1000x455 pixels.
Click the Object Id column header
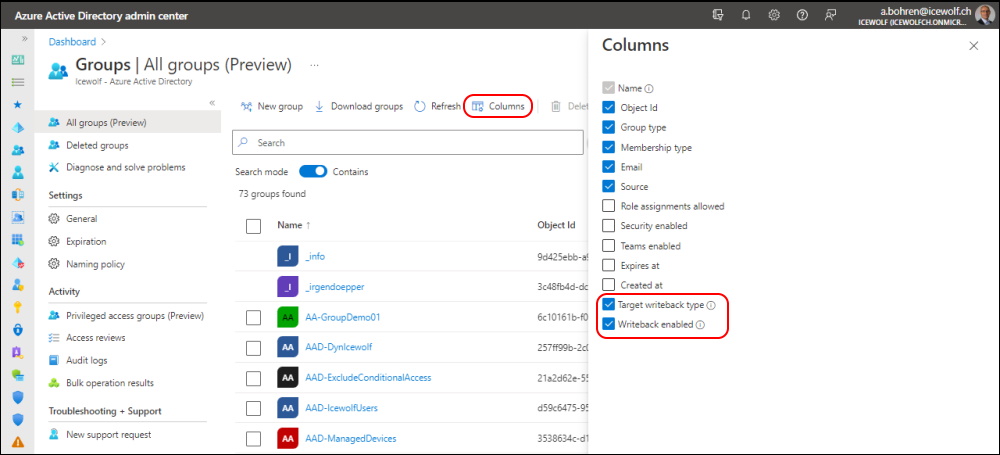point(557,225)
